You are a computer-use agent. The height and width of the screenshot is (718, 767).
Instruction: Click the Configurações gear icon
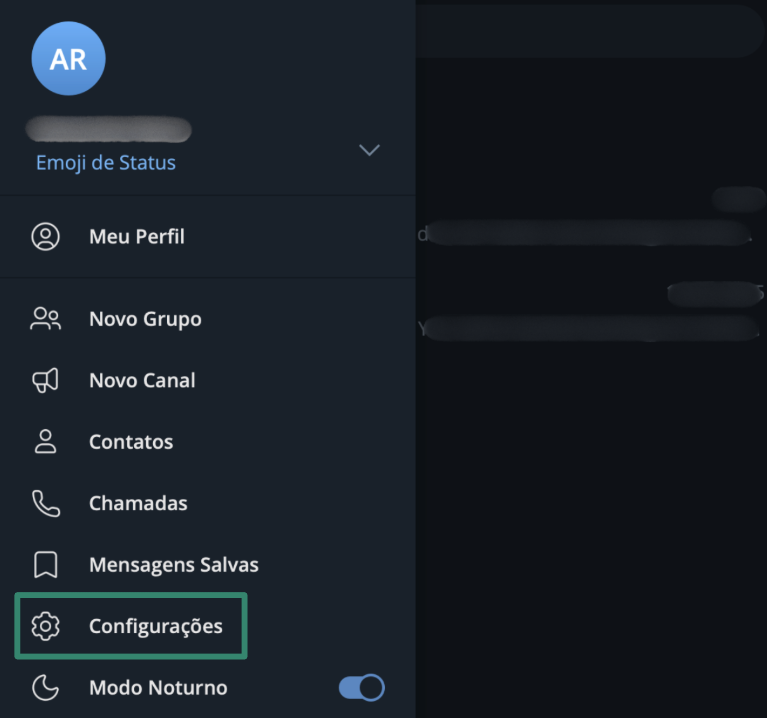[x=46, y=627]
